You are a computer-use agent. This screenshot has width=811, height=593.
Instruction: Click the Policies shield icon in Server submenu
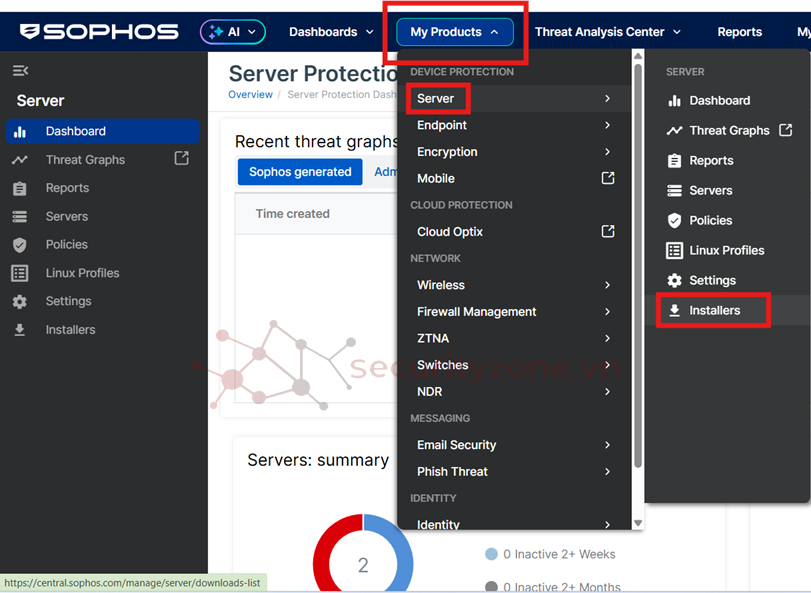[x=675, y=221]
